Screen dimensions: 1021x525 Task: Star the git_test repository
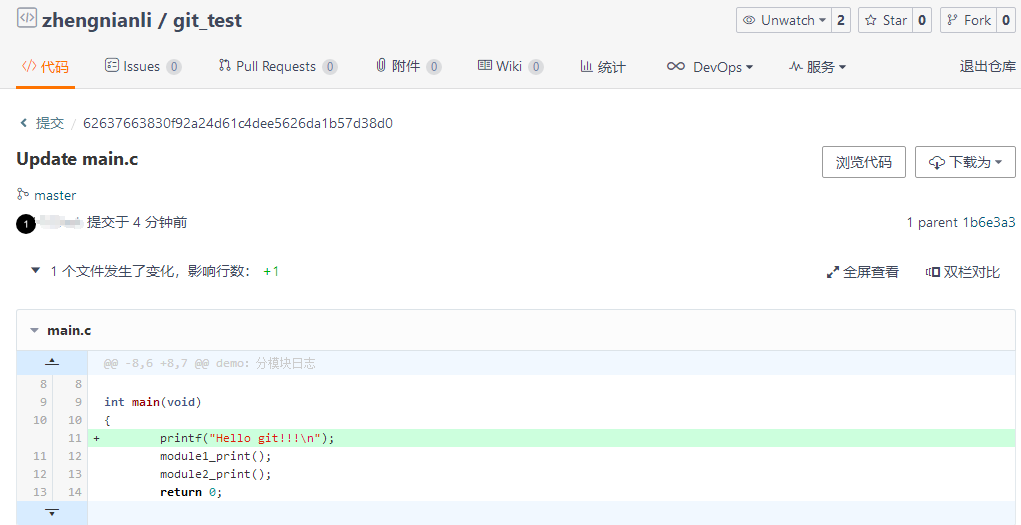pyautogui.click(x=884, y=20)
